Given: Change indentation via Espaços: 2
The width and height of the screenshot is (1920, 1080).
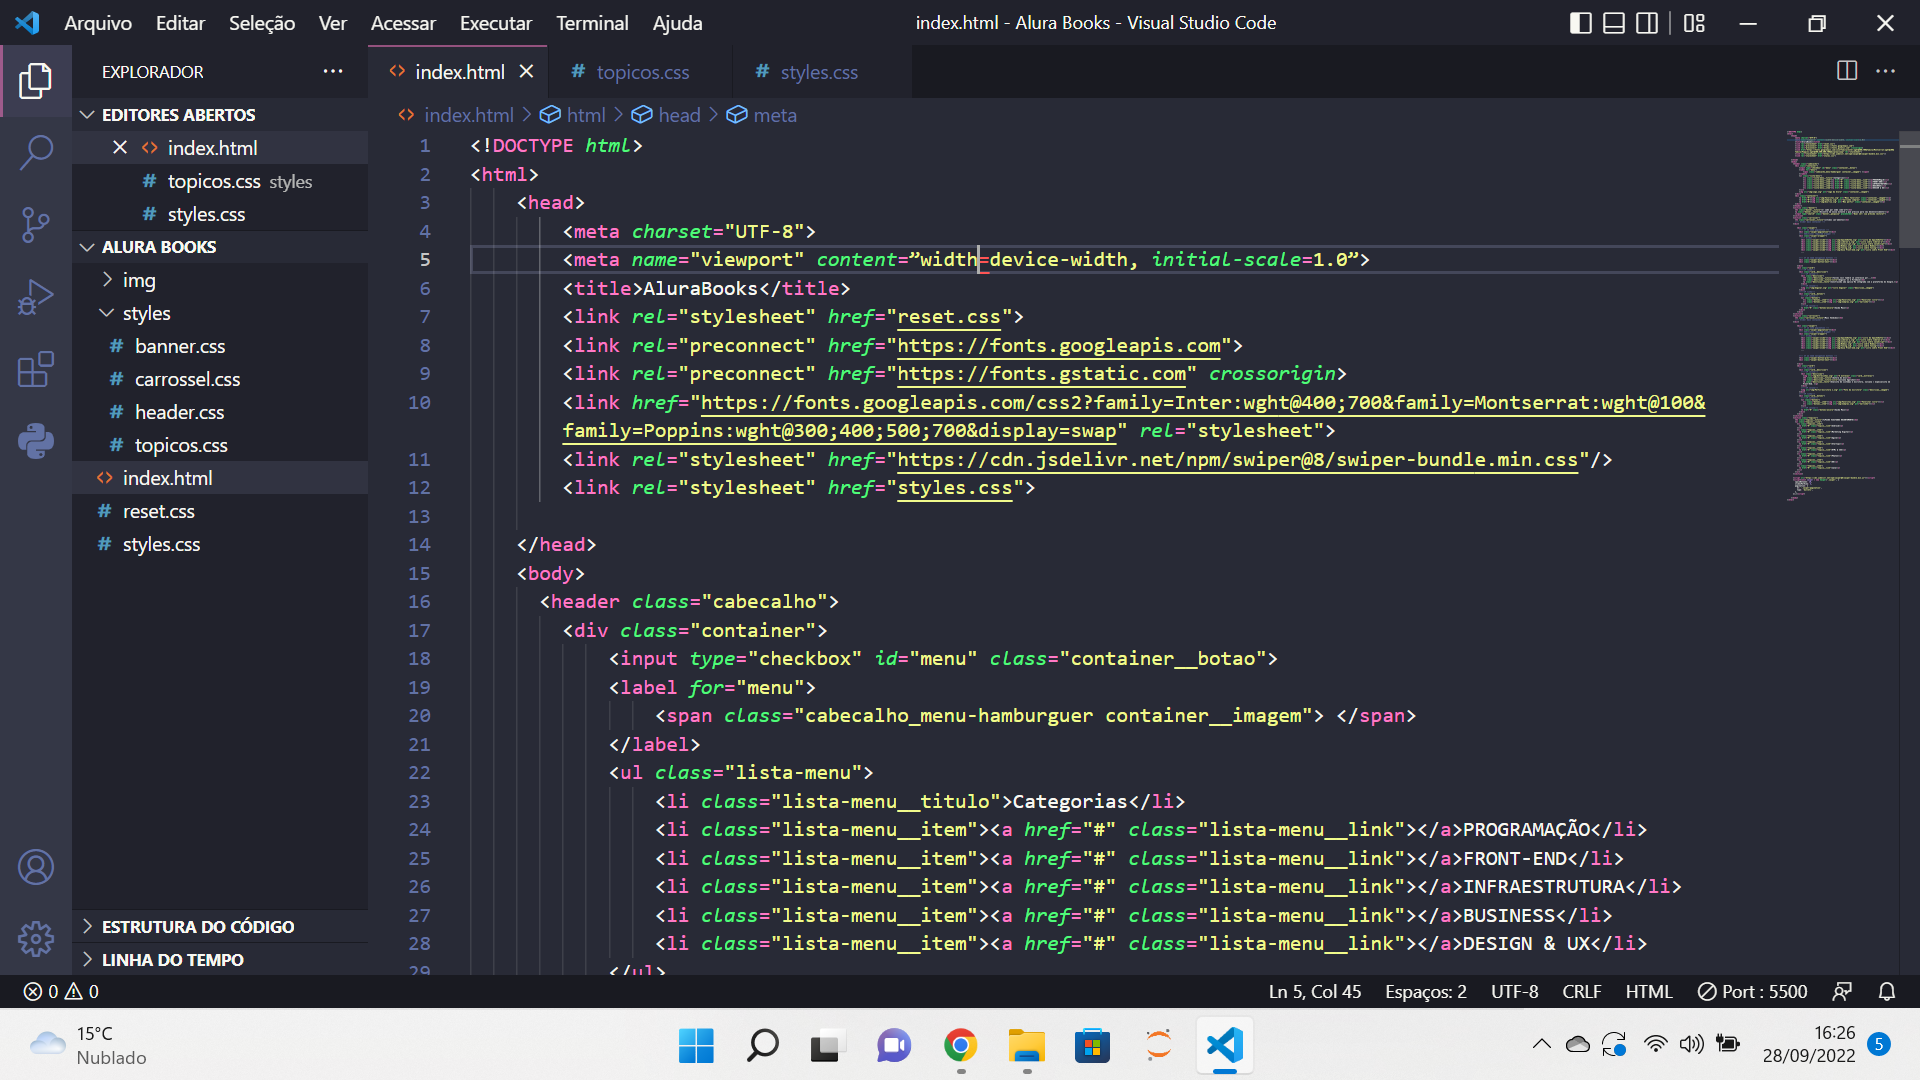Looking at the screenshot, I should click(x=1426, y=991).
